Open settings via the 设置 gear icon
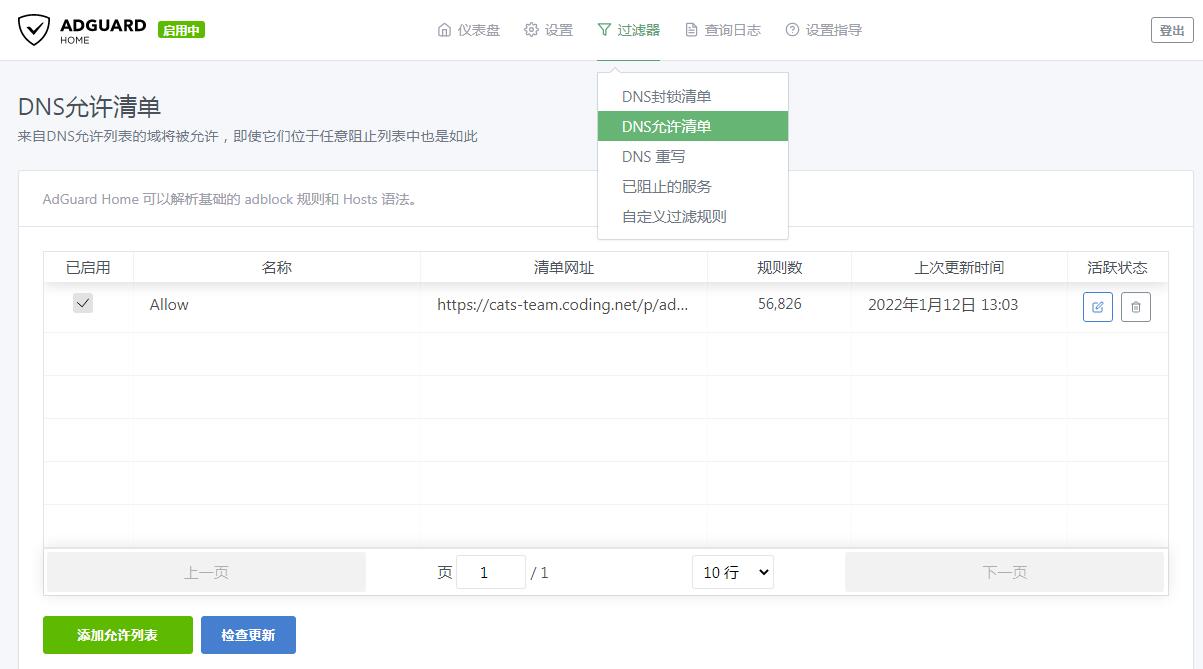The width and height of the screenshot is (1203, 669). pyautogui.click(x=531, y=30)
